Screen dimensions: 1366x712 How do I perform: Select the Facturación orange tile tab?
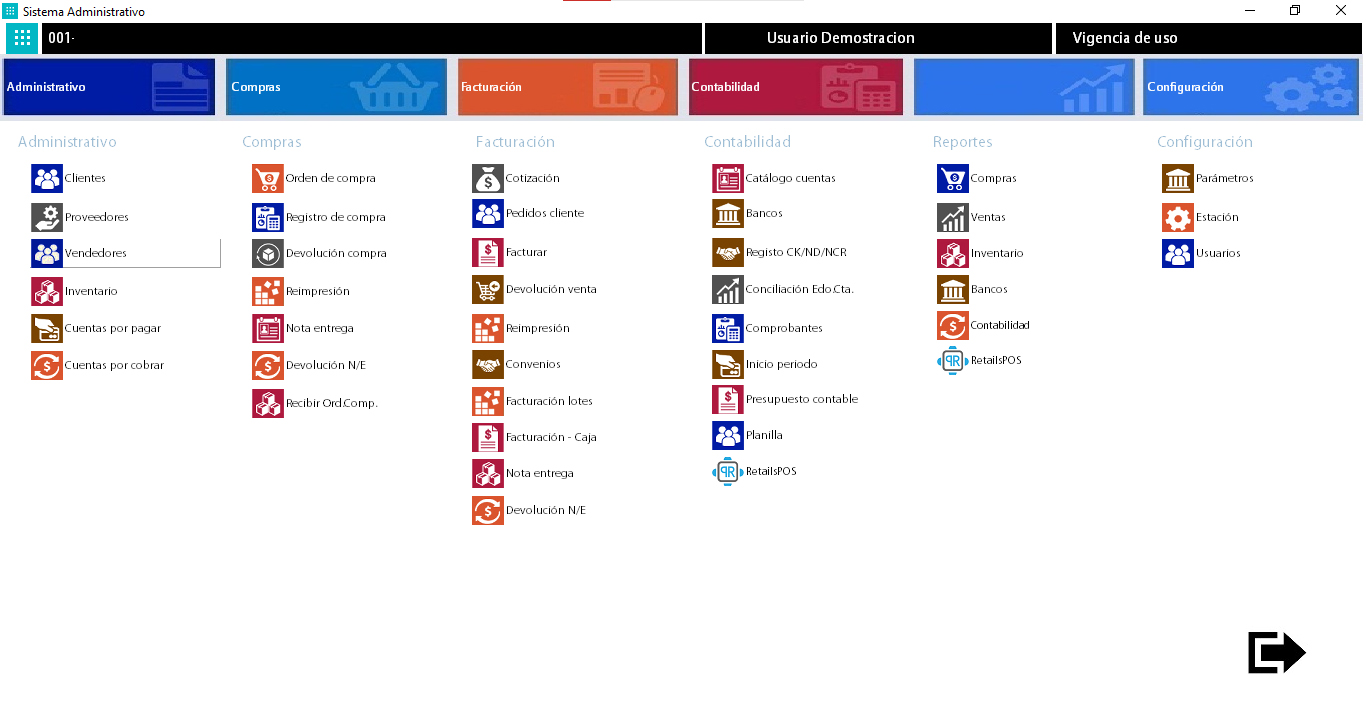click(x=567, y=87)
